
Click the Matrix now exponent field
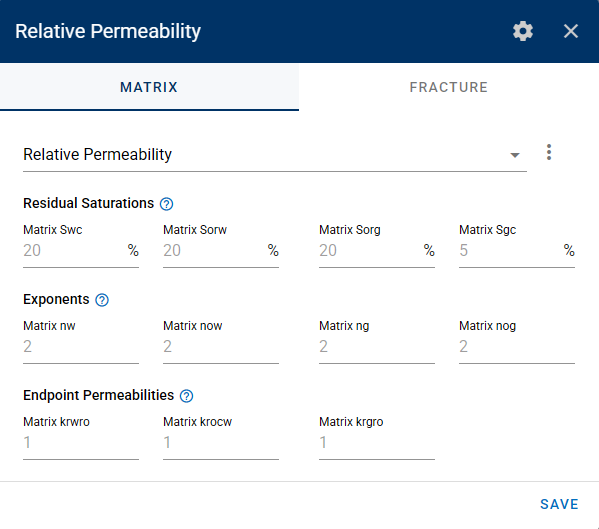coord(221,346)
